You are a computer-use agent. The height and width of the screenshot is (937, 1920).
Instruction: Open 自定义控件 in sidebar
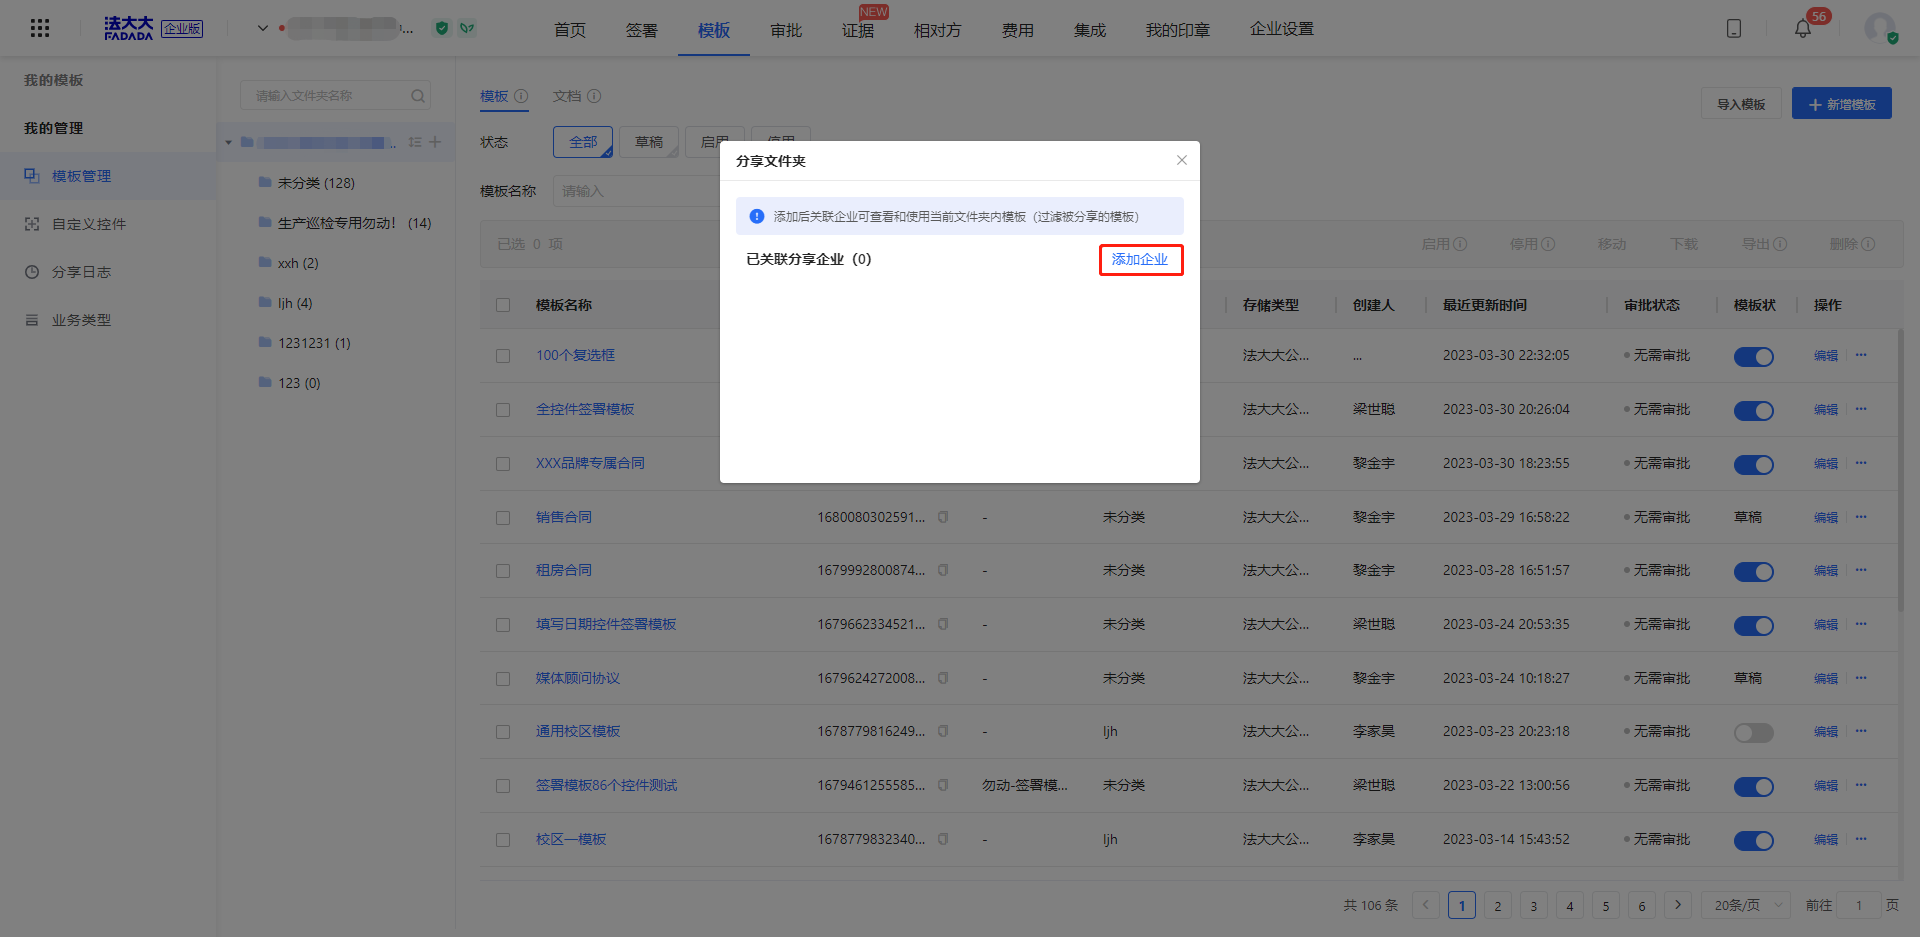coord(108,224)
